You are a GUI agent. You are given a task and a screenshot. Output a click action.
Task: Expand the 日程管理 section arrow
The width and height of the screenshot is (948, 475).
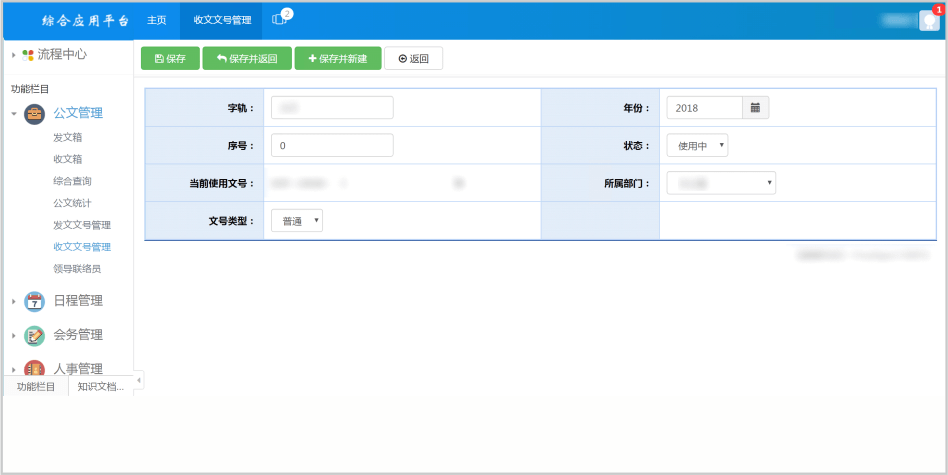click(x=14, y=301)
